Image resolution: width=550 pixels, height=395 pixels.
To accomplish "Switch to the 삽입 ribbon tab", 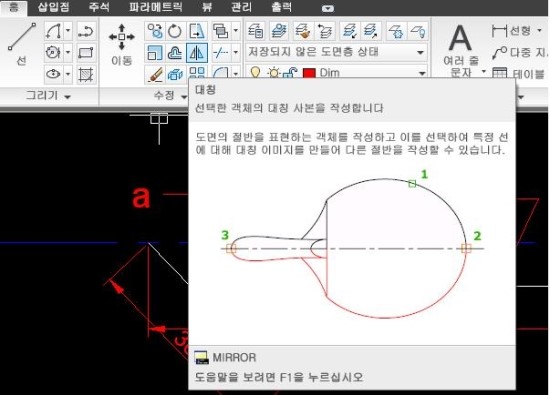I will pos(53,7).
